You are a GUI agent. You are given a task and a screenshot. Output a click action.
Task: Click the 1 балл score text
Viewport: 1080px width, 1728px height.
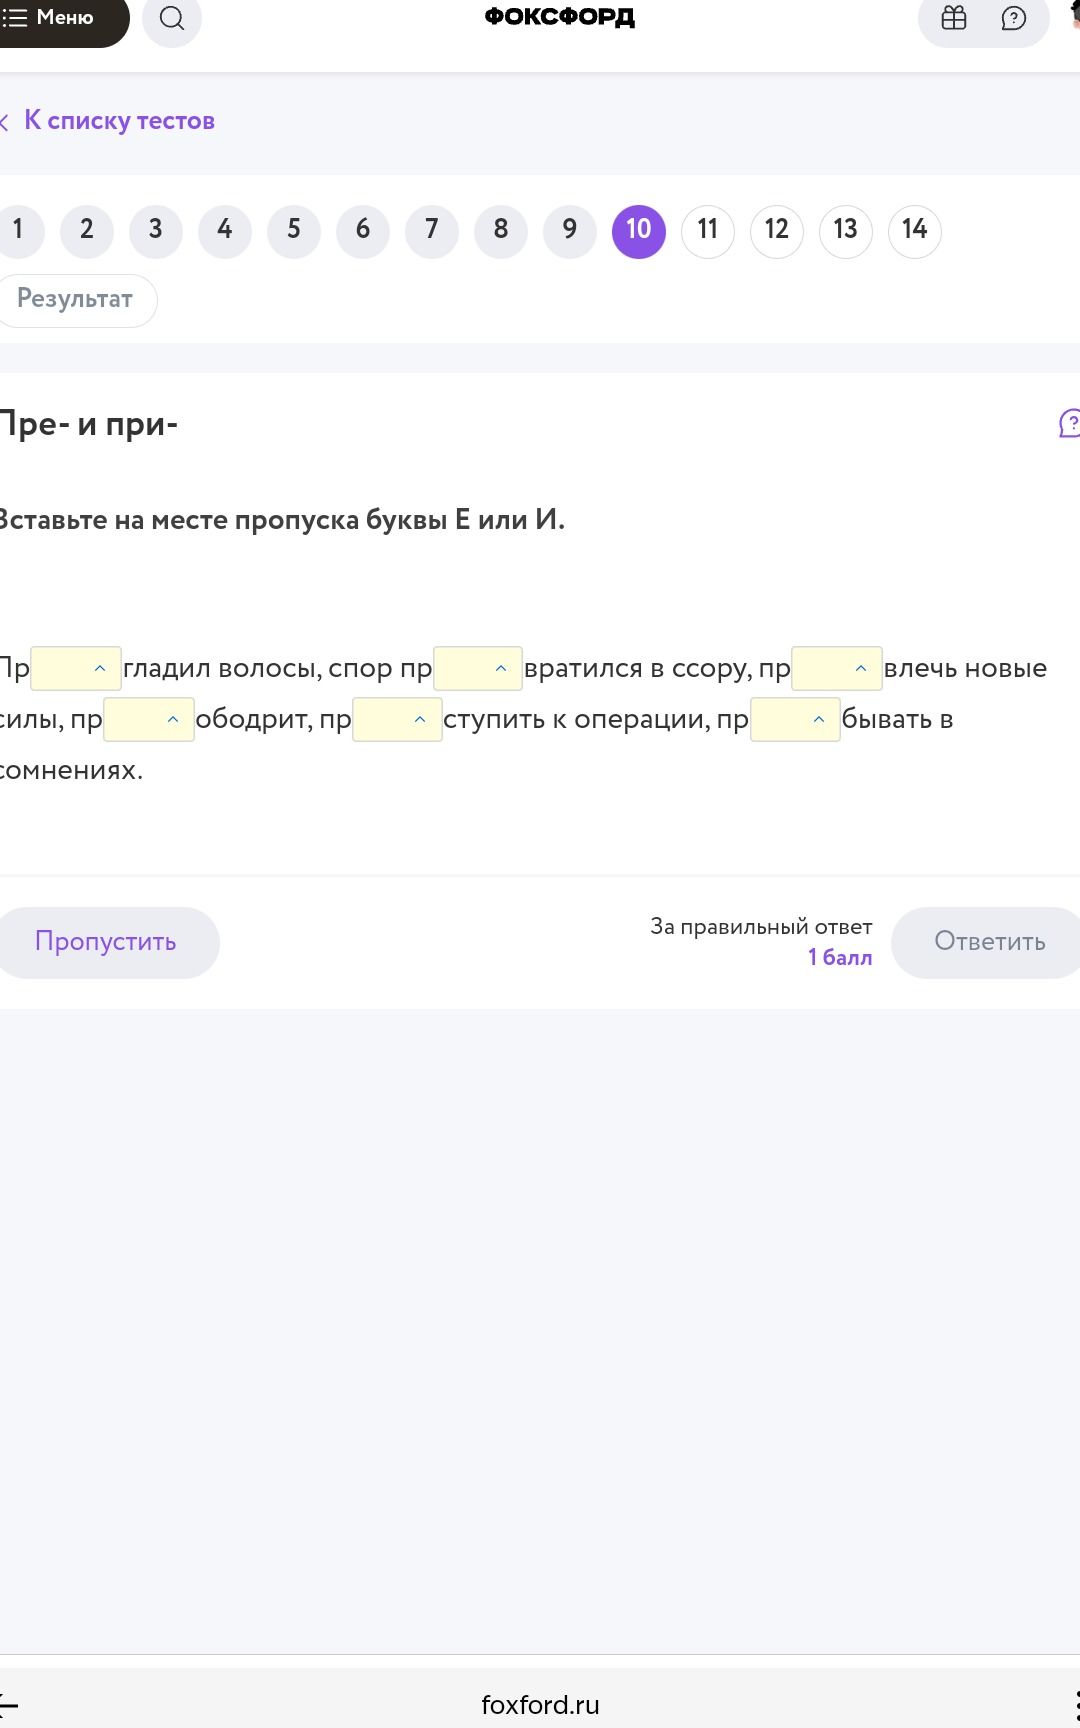(x=840, y=958)
